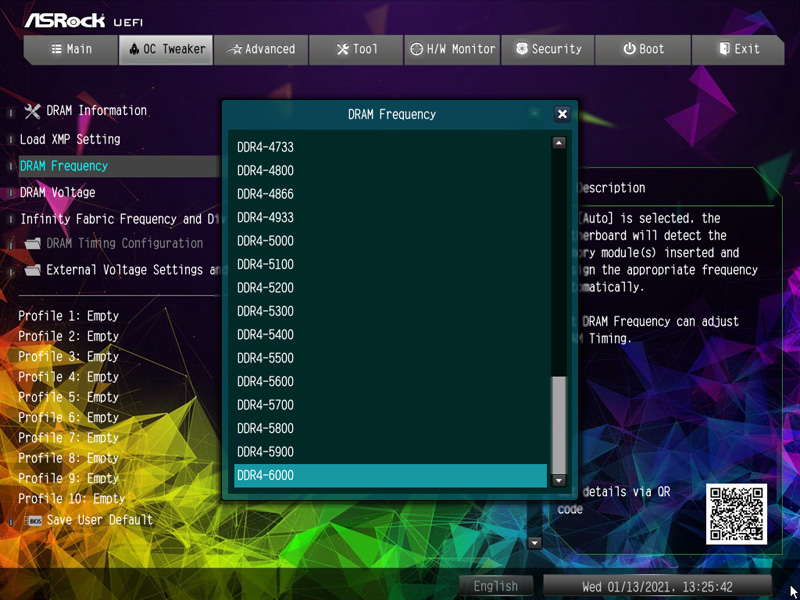Image resolution: width=800 pixels, height=600 pixels.
Task: Go to the Tool tab
Action: tap(356, 49)
